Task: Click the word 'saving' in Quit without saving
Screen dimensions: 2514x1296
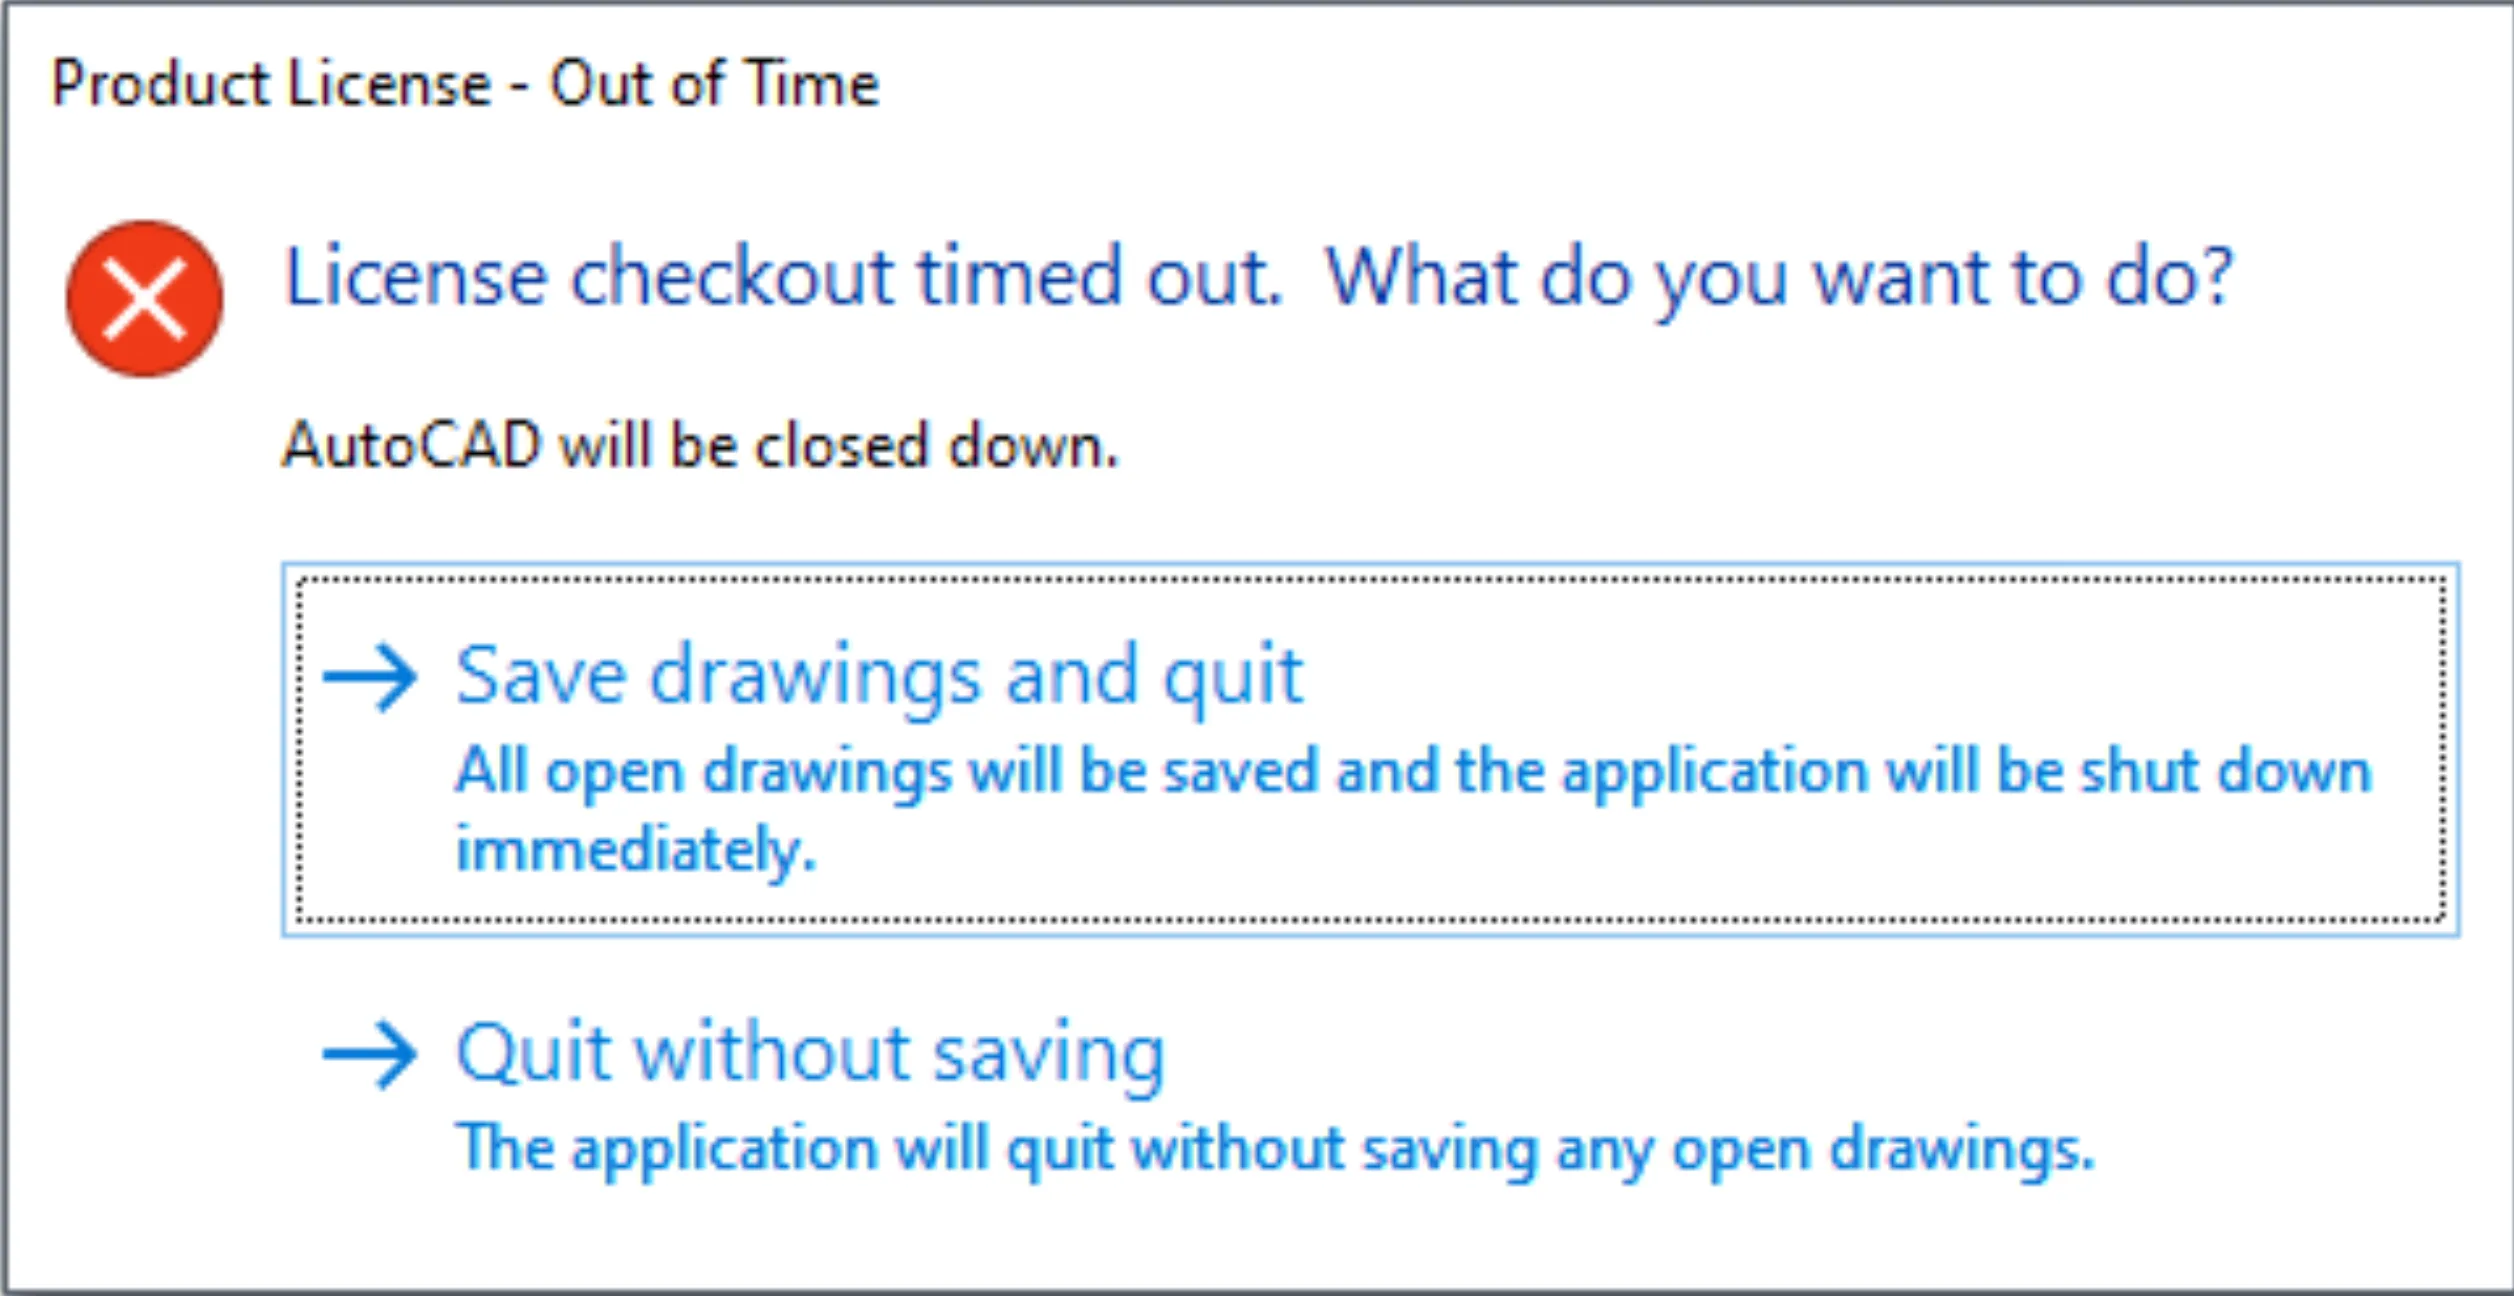Action: point(1048,1055)
